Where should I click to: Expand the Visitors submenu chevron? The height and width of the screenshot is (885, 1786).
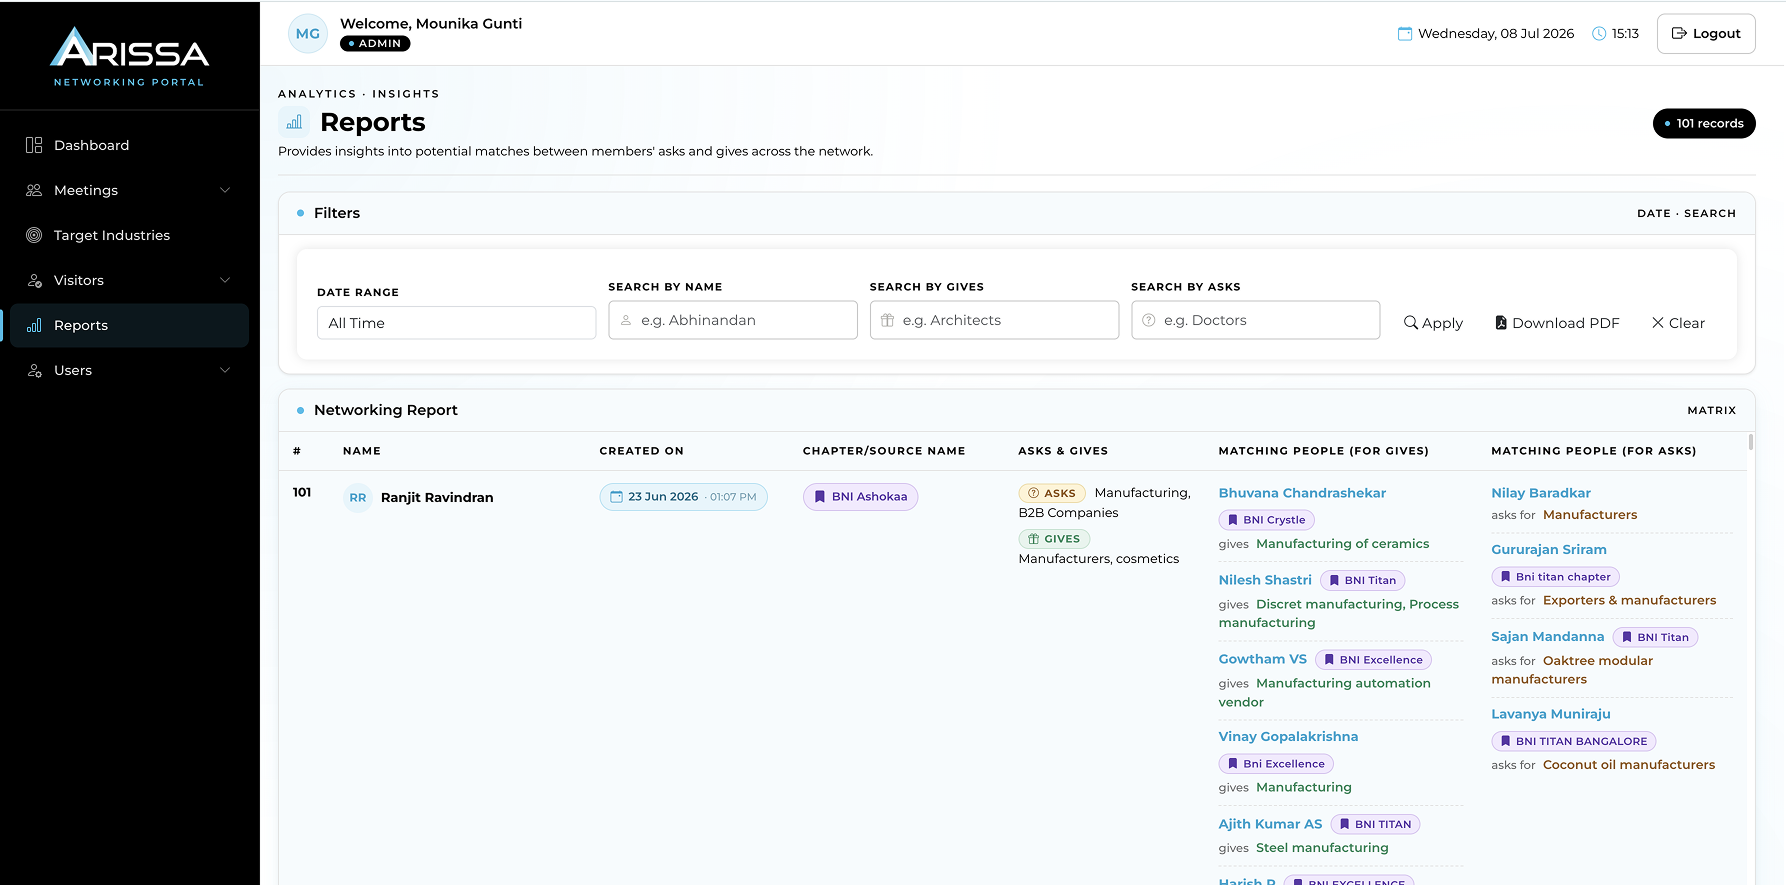pyautogui.click(x=225, y=280)
